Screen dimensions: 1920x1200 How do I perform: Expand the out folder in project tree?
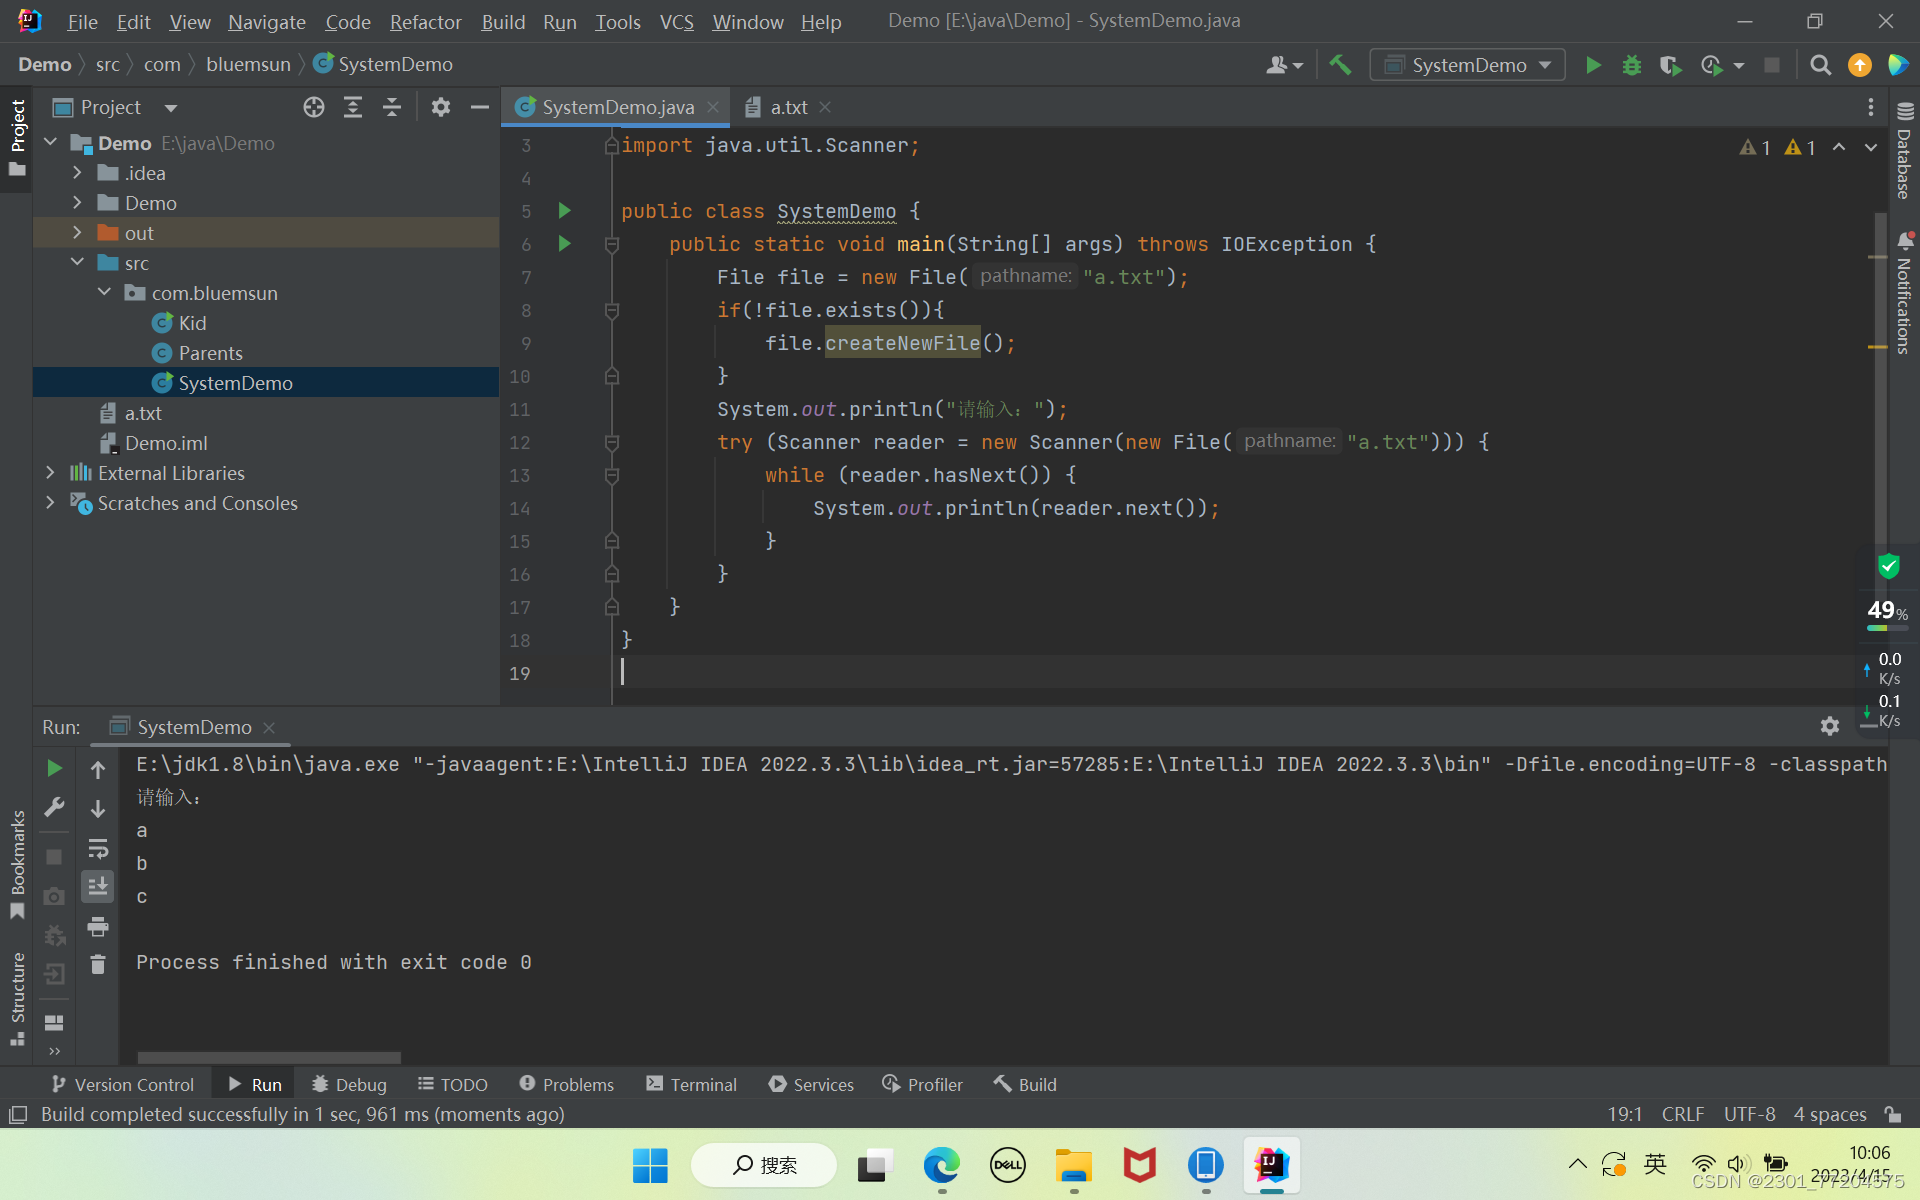[x=78, y=233]
